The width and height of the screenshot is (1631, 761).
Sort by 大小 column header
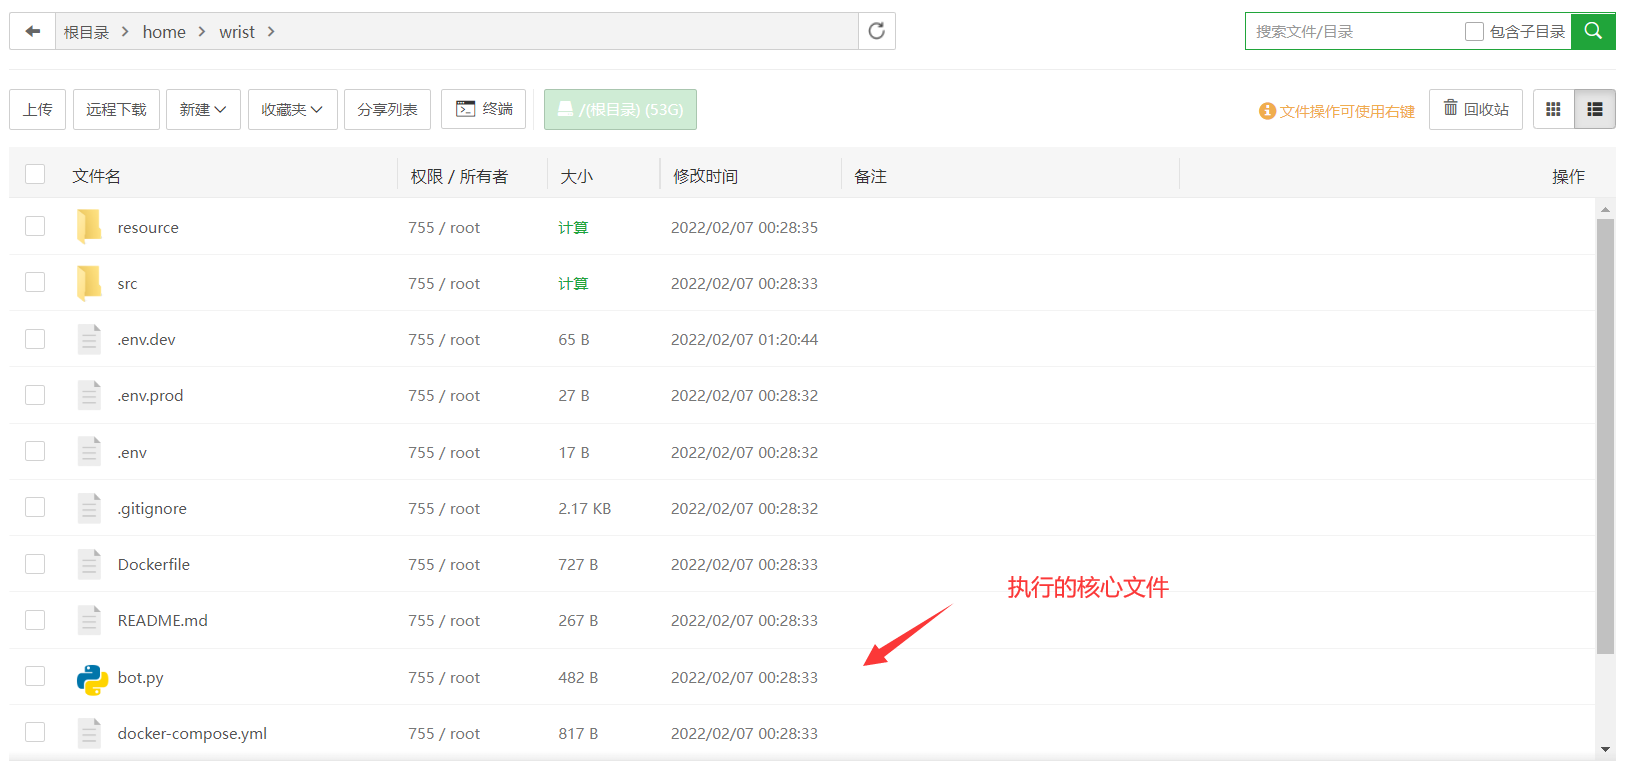tap(577, 176)
